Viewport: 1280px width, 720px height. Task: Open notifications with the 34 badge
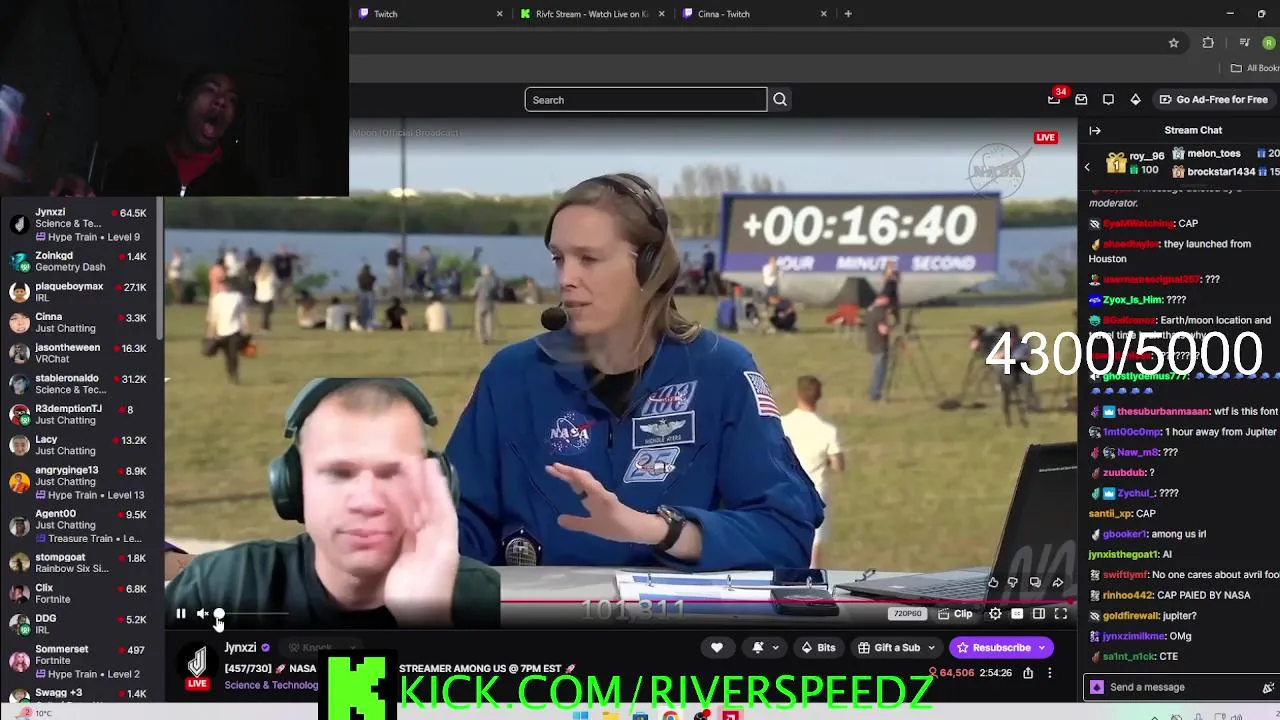click(1054, 100)
